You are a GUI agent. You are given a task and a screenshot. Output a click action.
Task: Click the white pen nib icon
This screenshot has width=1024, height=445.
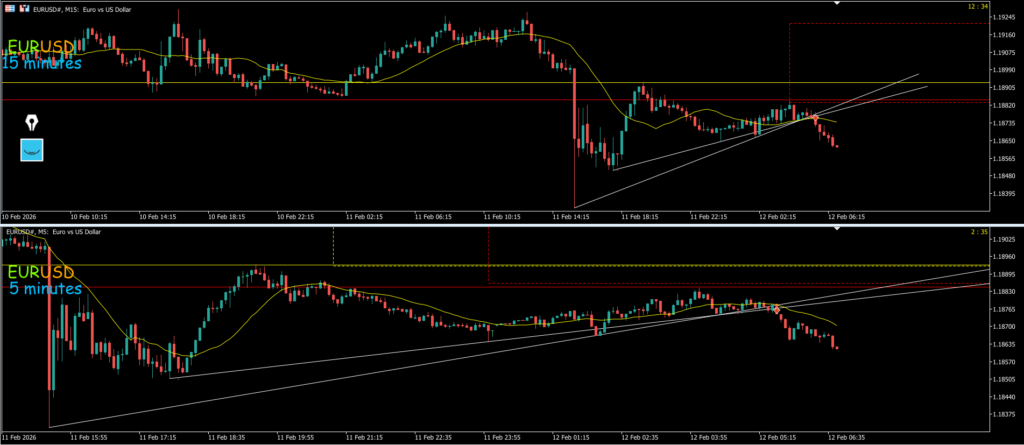point(32,123)
